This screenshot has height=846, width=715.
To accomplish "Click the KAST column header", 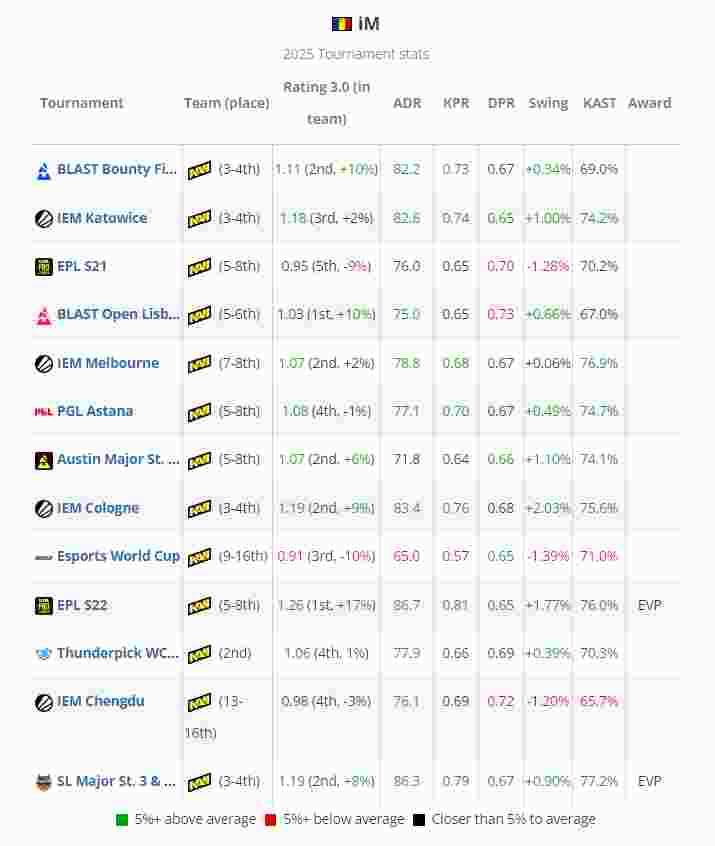I will [x=599, y=103].
